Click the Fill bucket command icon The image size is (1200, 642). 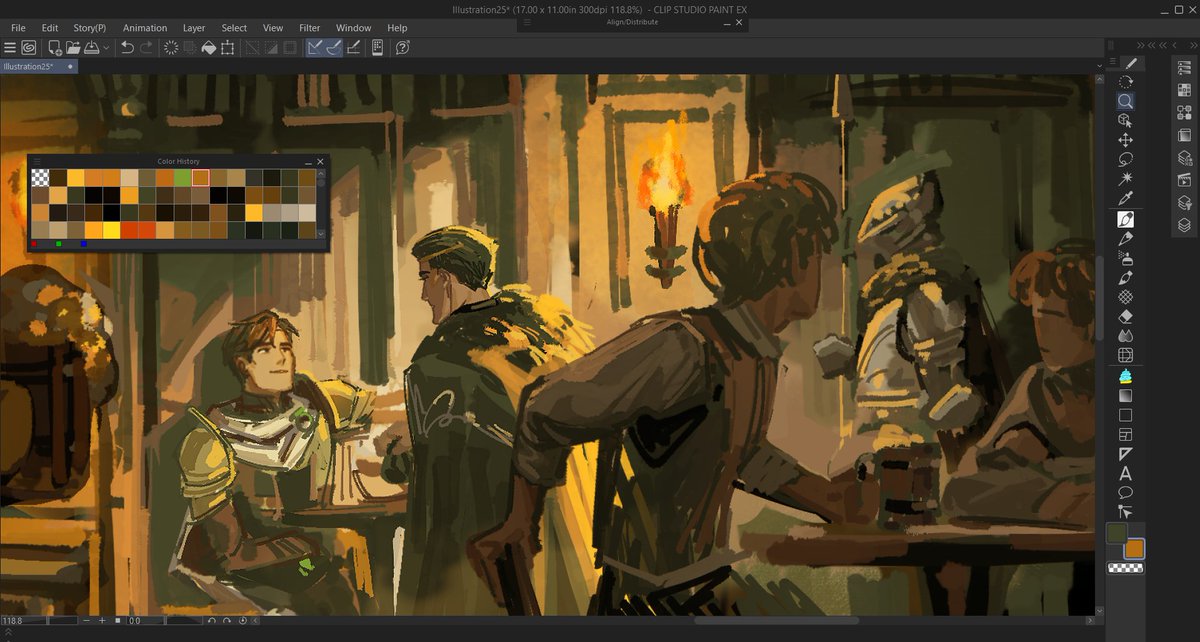(x=209, y=47)
